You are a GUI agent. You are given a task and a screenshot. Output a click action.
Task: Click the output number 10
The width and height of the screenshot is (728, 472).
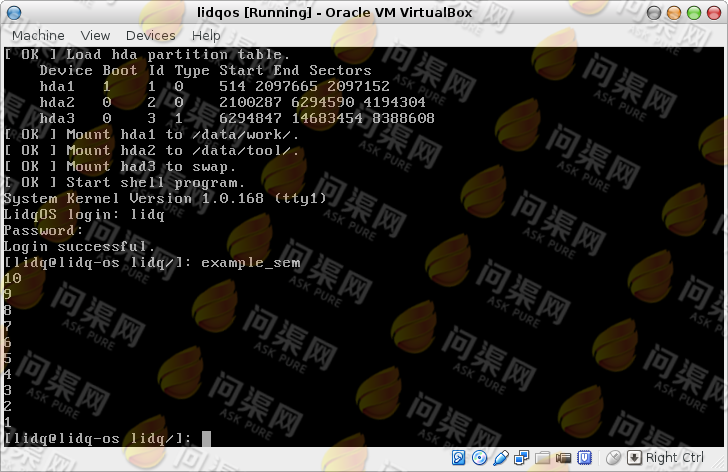(13, 278)
